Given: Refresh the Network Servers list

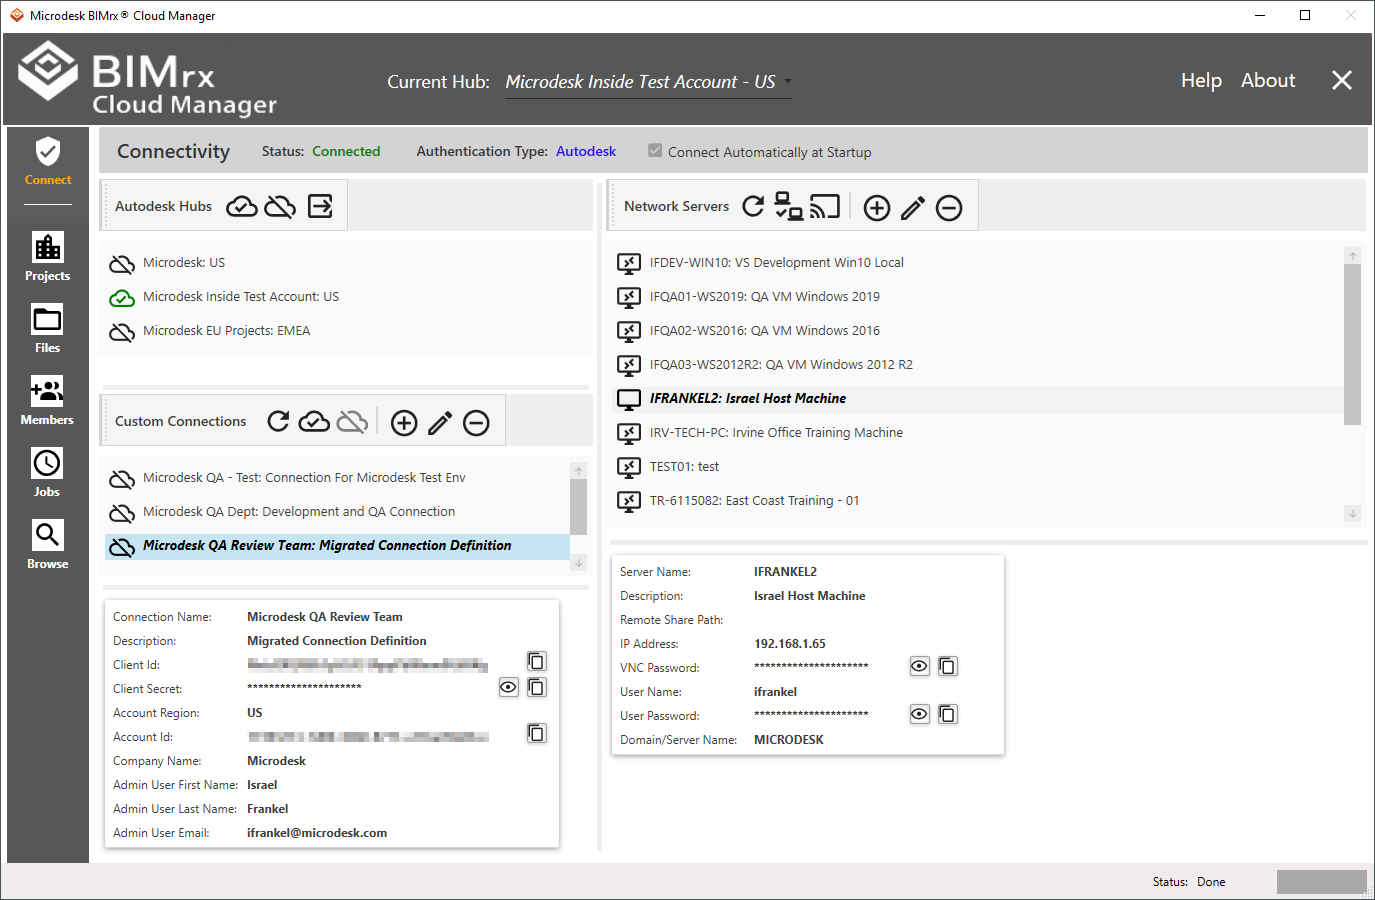Looking at the screenshot, I should point(753,206).
